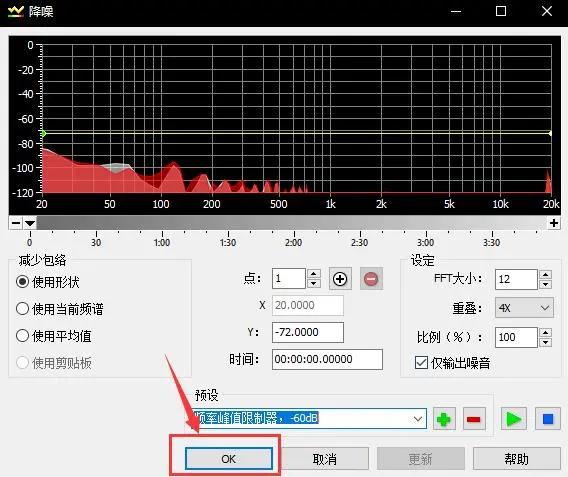Cancel the dialog with 取消
The width and height of the screenshot is (568, 477).
point(325,459)
